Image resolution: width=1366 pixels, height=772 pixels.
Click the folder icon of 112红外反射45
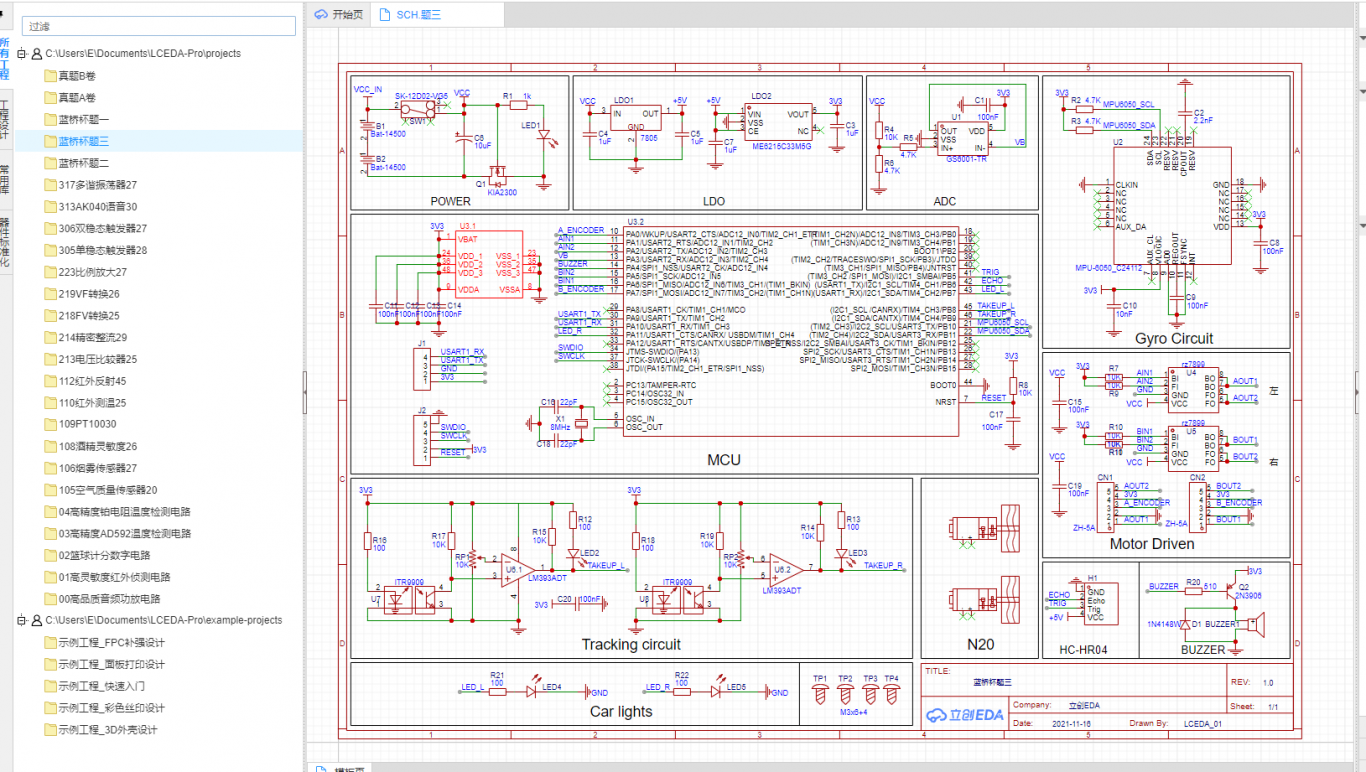[50, 381]
